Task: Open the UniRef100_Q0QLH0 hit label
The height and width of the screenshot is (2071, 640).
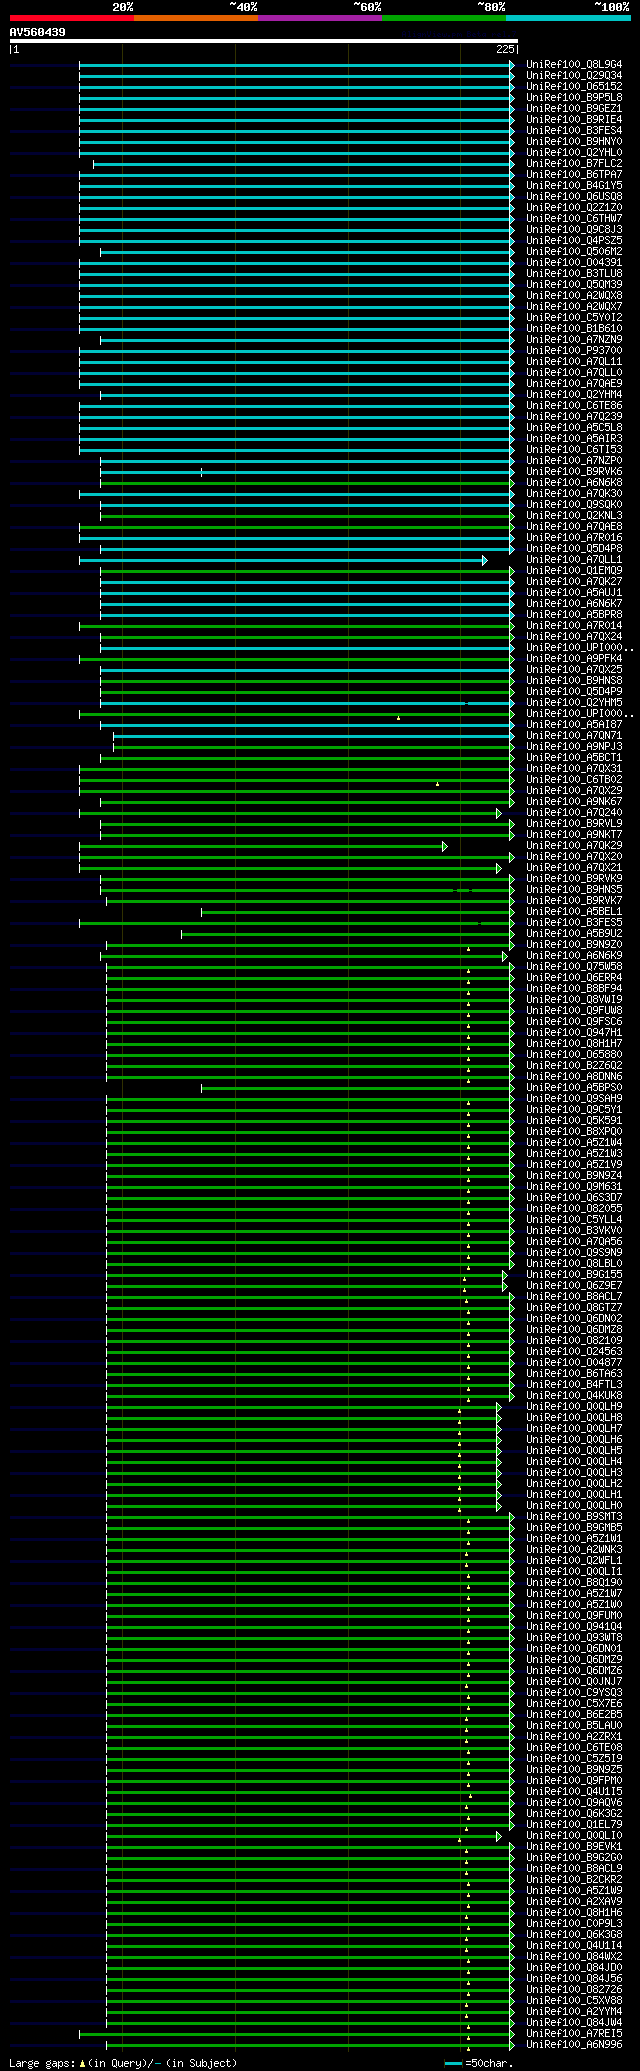Action: 574,1506
